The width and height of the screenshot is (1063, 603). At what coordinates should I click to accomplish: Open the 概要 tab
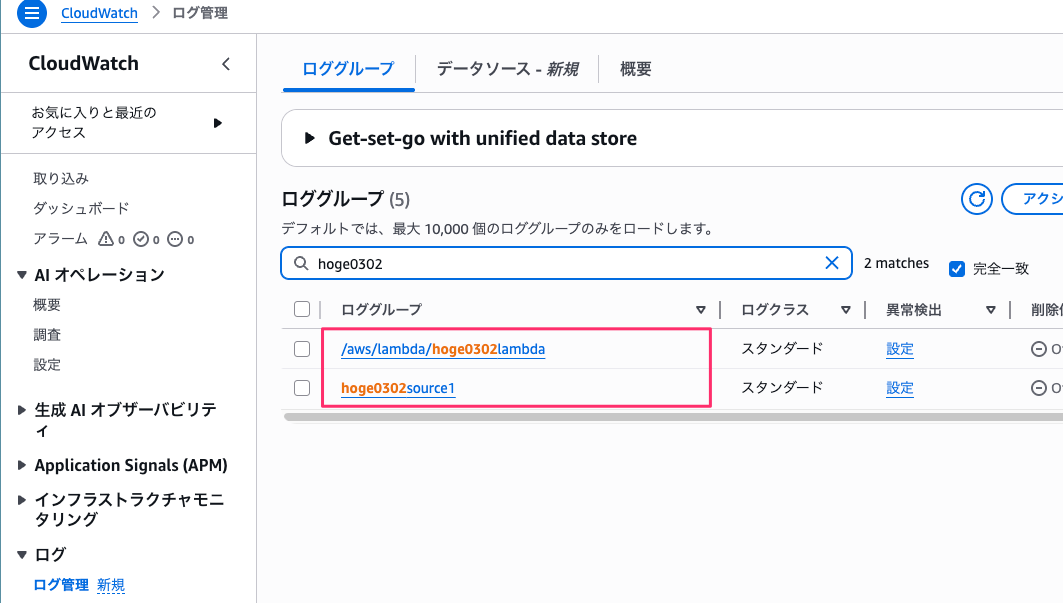pyautogui.click(x=636, y=69)
